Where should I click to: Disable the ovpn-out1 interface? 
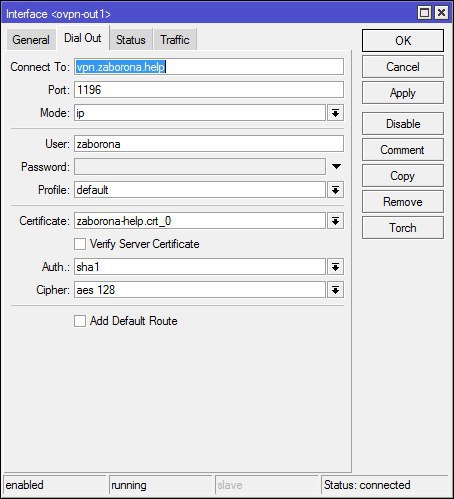pyautogui.click(x=403, y=124)
